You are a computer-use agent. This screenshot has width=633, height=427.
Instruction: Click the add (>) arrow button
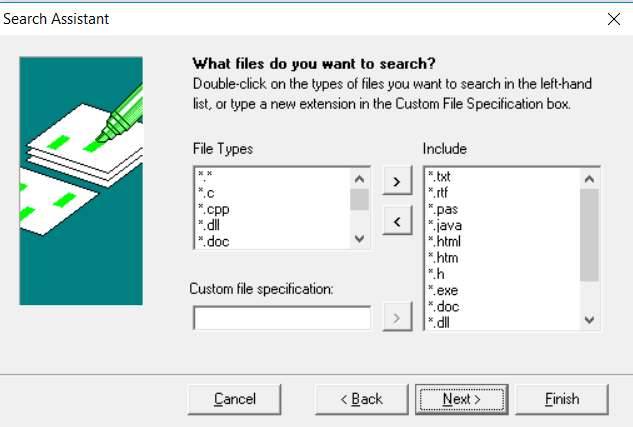pos(397,181)
